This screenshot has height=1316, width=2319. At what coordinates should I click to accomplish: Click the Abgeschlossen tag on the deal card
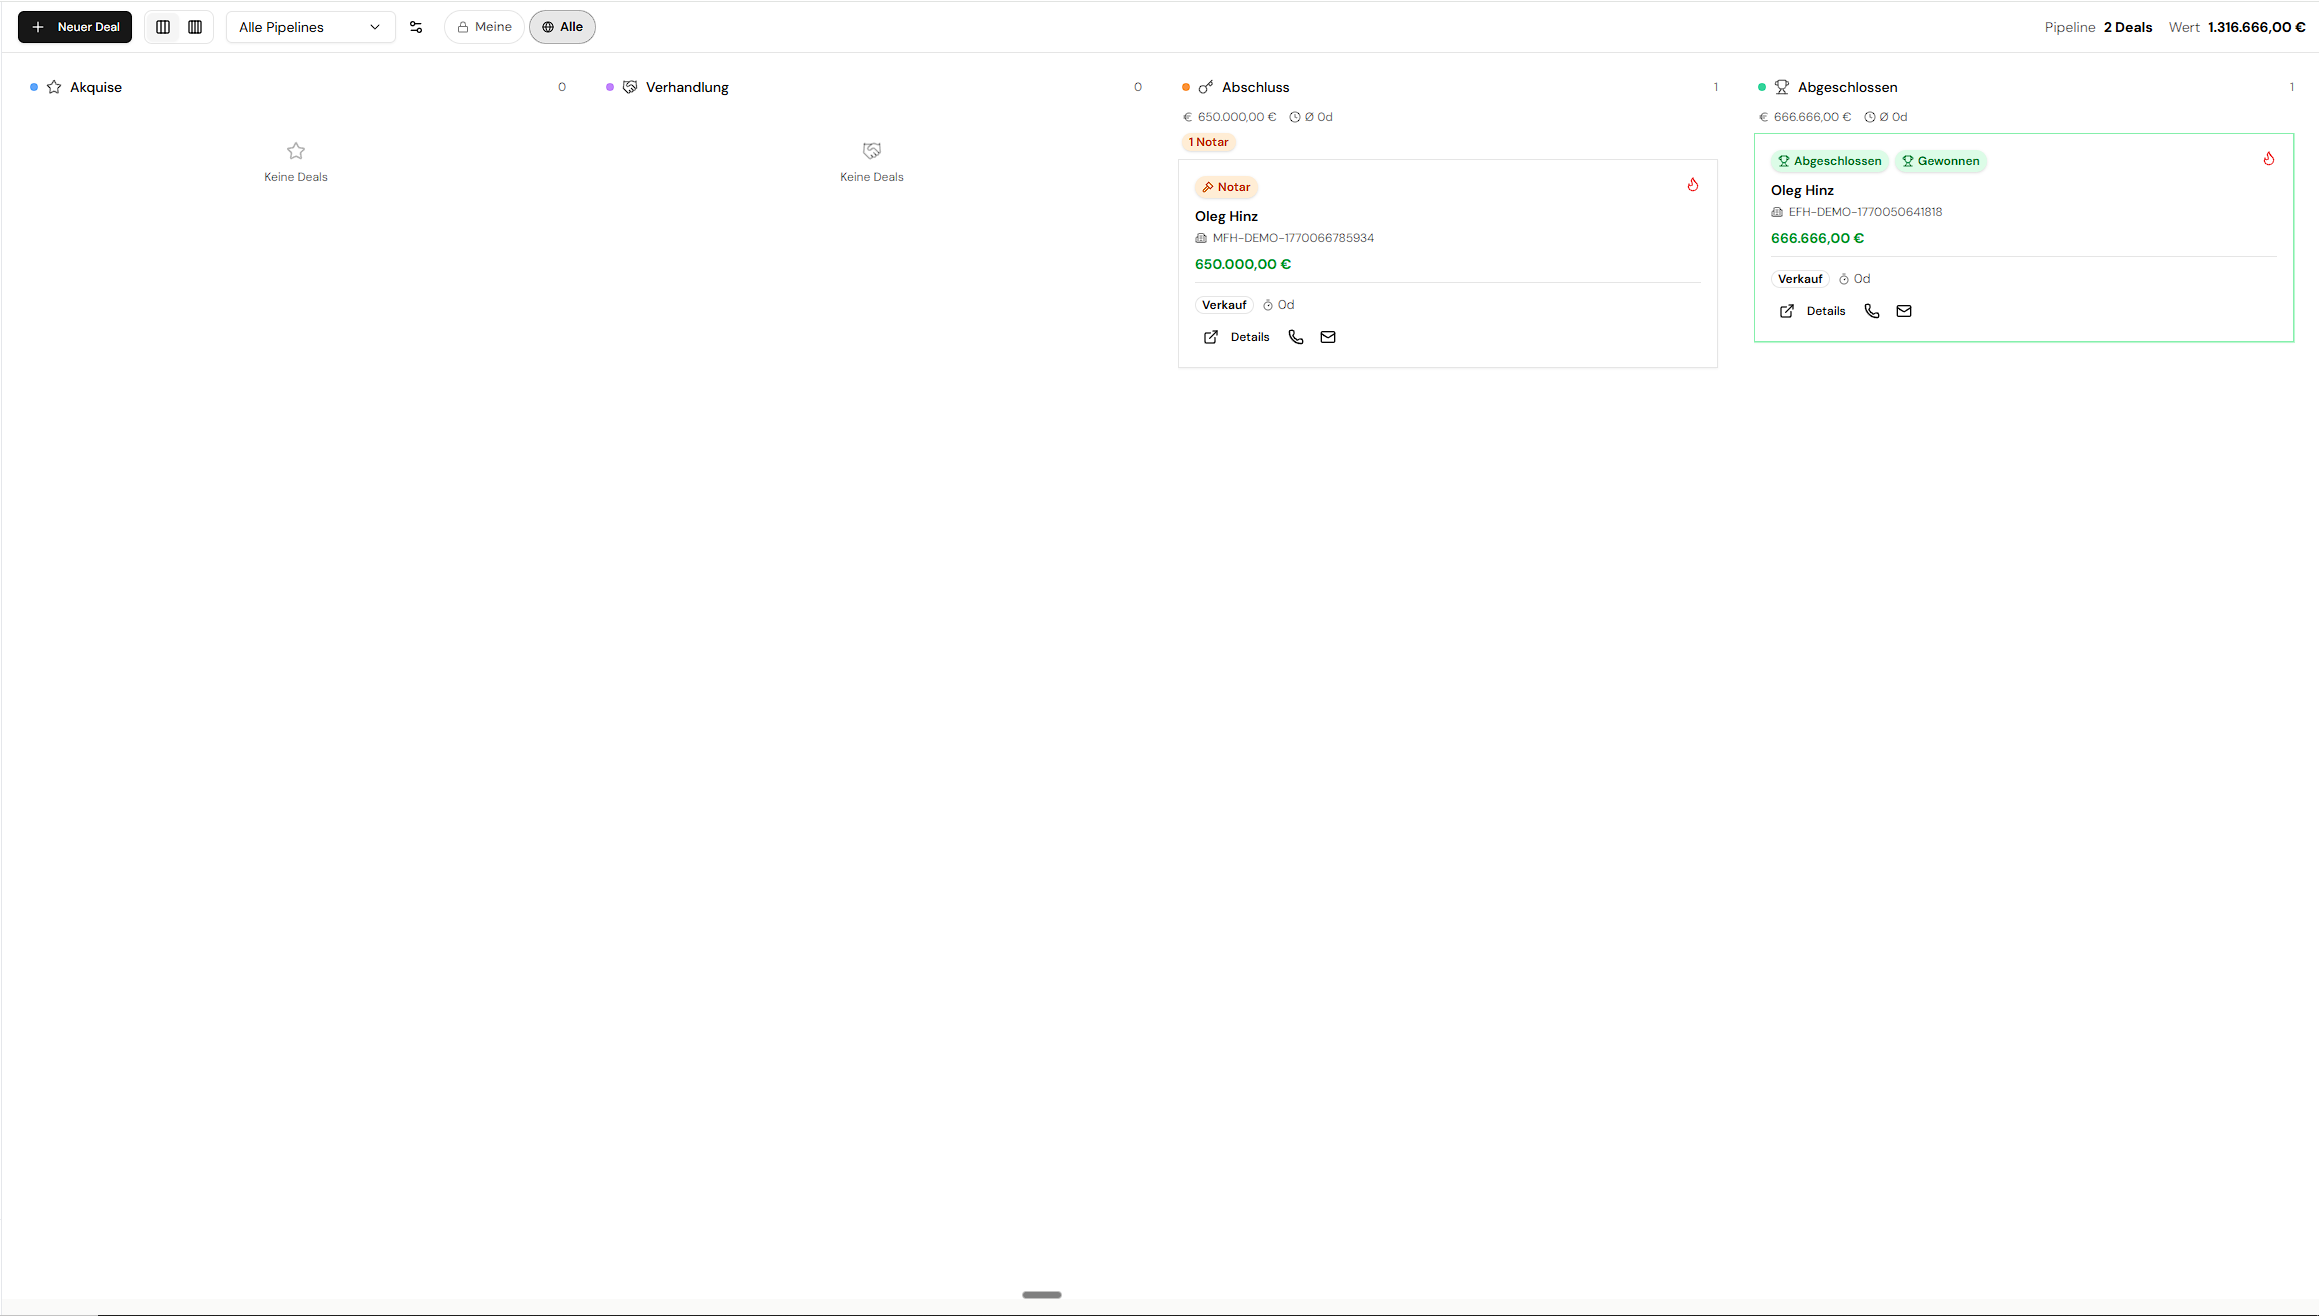(x=1830, y=161)
